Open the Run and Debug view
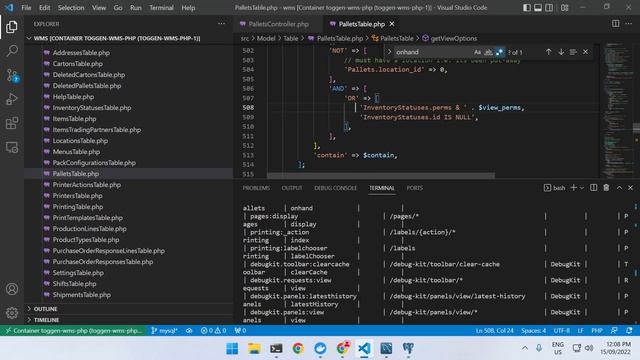 coord(12,99)
